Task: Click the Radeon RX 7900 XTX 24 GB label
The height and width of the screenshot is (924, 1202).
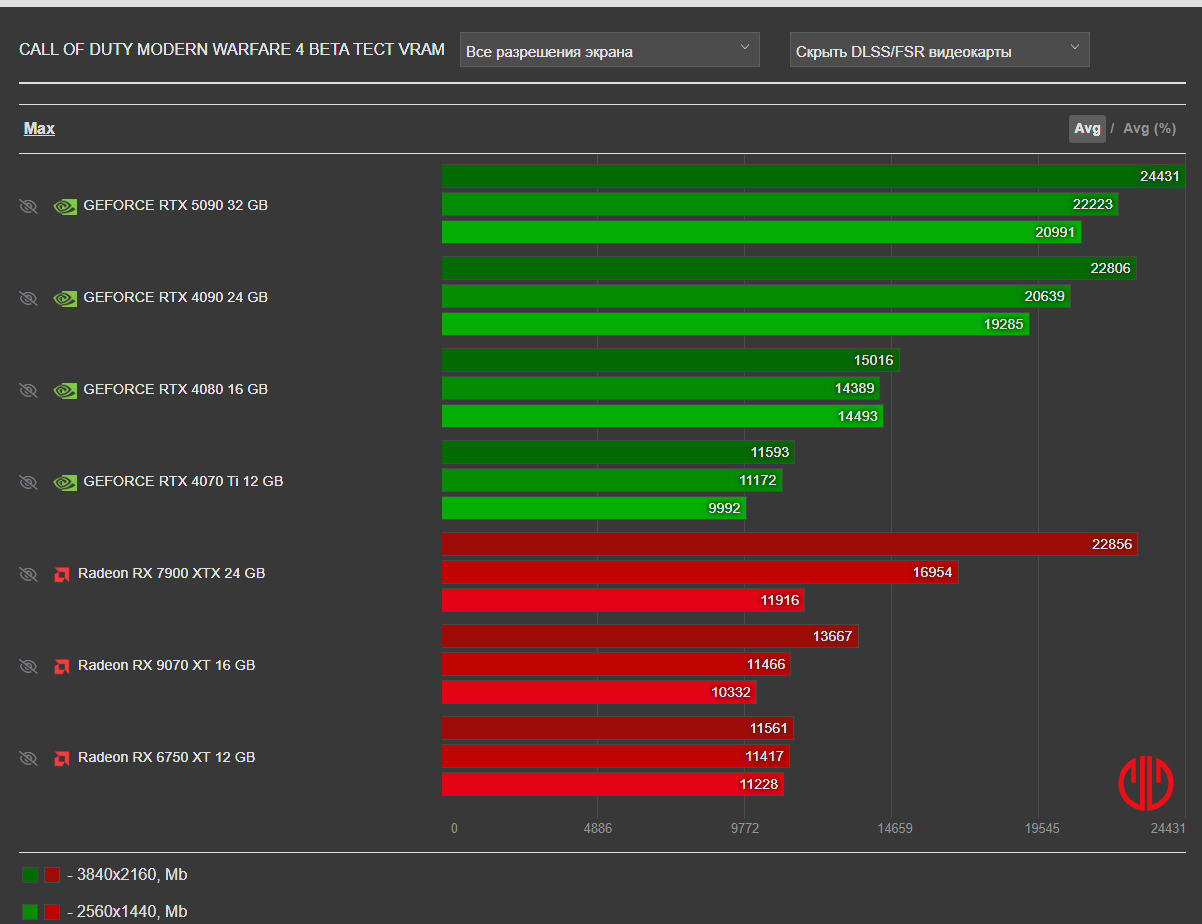Action: (x=172, y=573)
